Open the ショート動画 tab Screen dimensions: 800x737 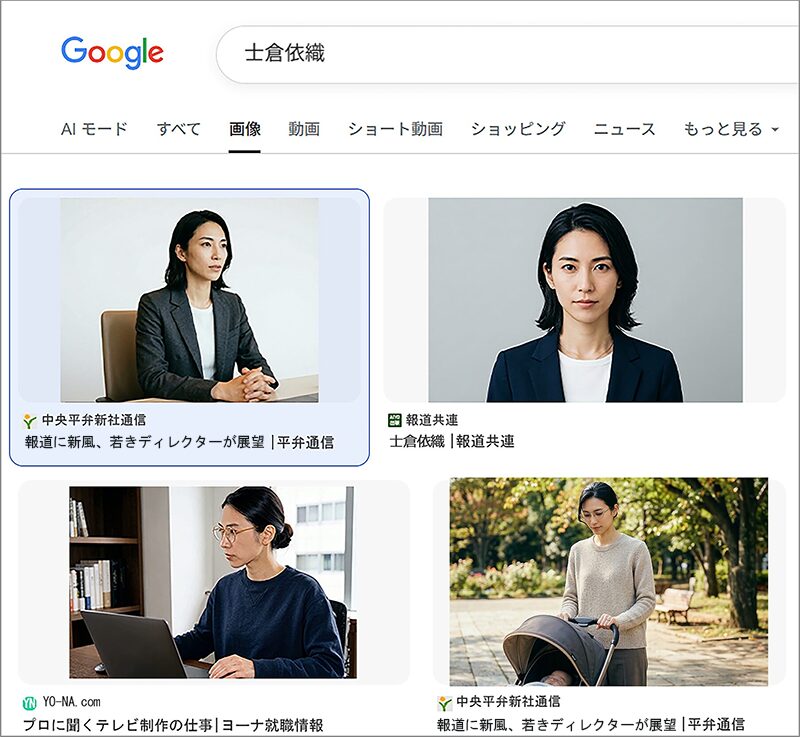point(395,129)
